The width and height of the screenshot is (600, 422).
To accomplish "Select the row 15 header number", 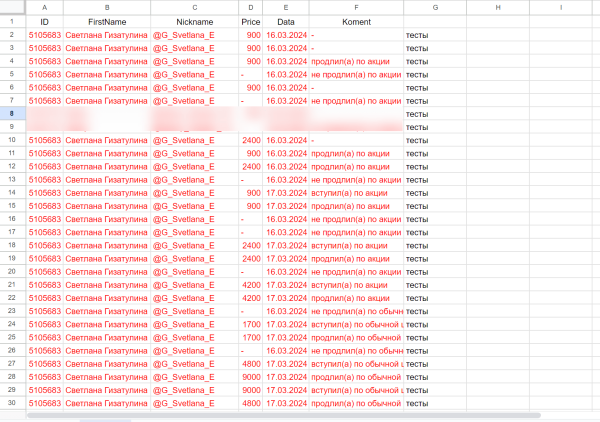I will (12, 205).
